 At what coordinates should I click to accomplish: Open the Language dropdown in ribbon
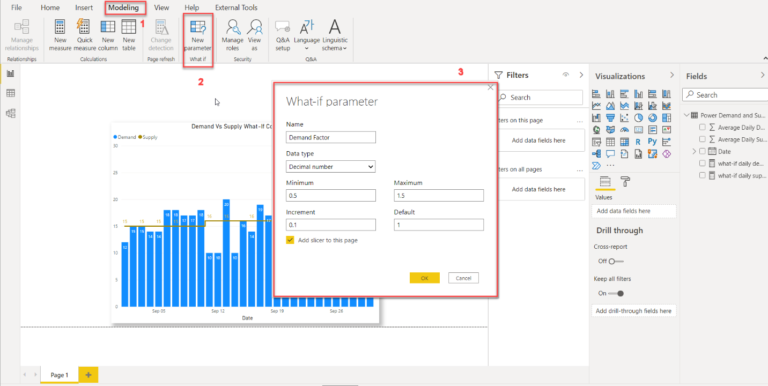click(x=307, y=35)
